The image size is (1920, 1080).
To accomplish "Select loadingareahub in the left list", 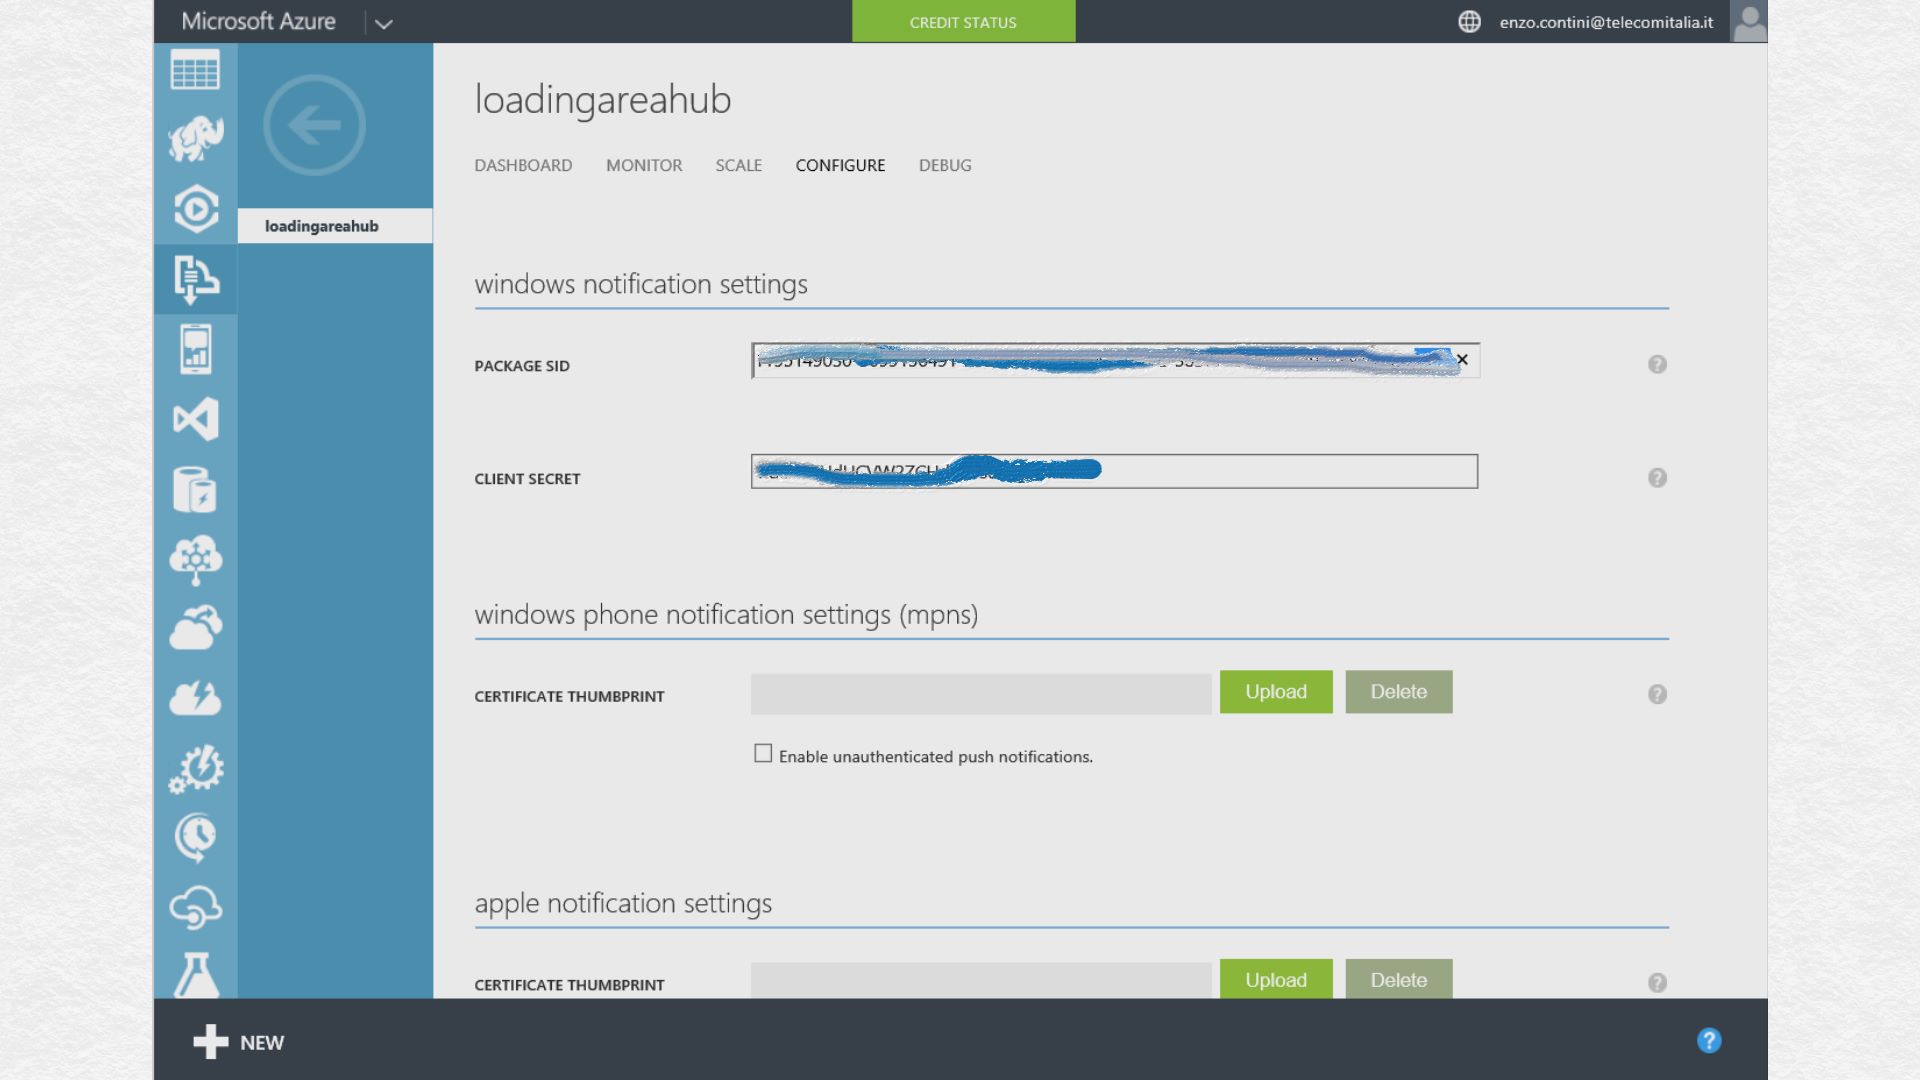I will pos(322,226).
